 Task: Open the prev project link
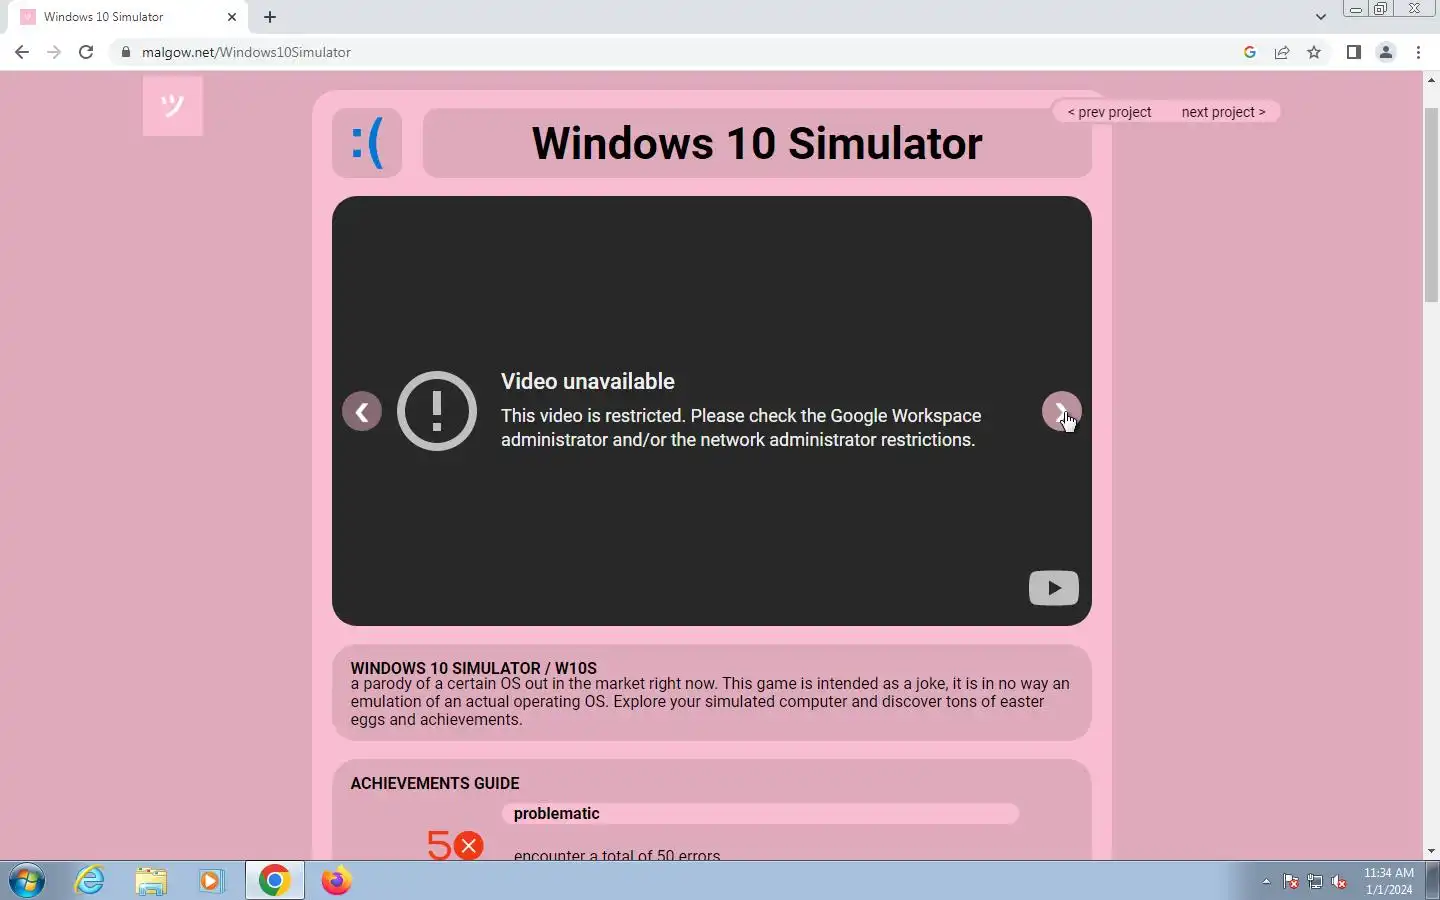pyautogui.click(x=1109, y=112)
